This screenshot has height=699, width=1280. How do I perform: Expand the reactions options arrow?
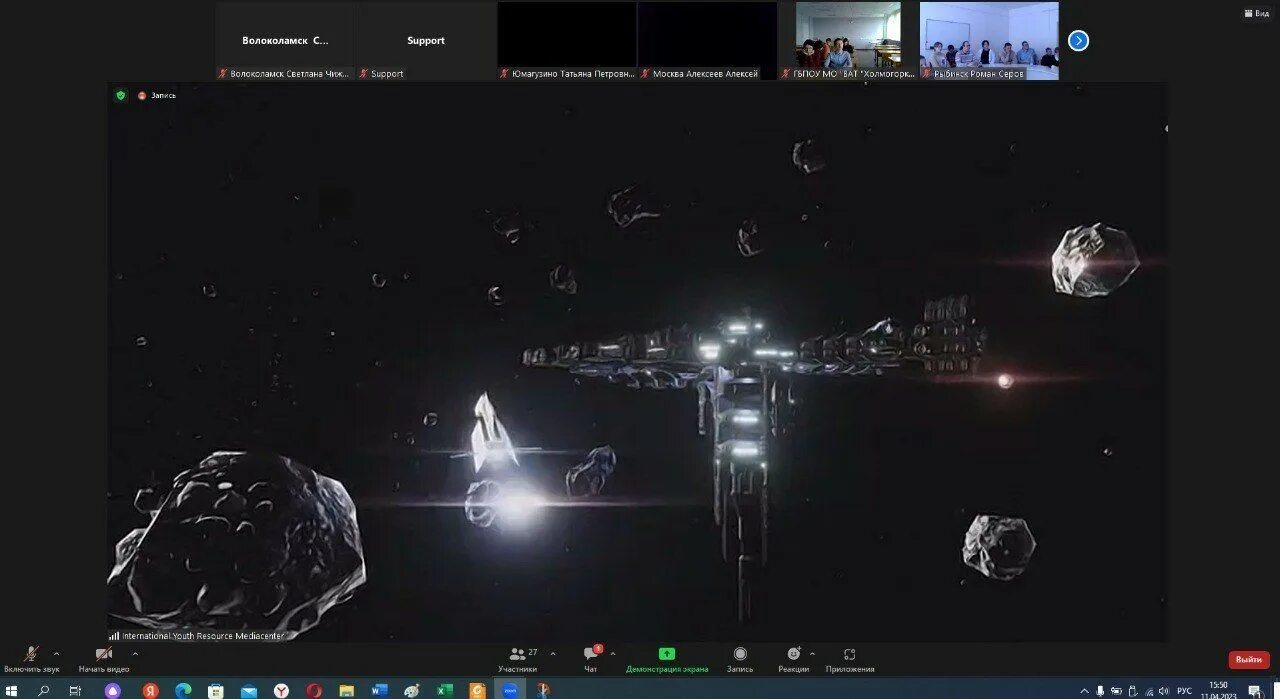coord(812,654)
